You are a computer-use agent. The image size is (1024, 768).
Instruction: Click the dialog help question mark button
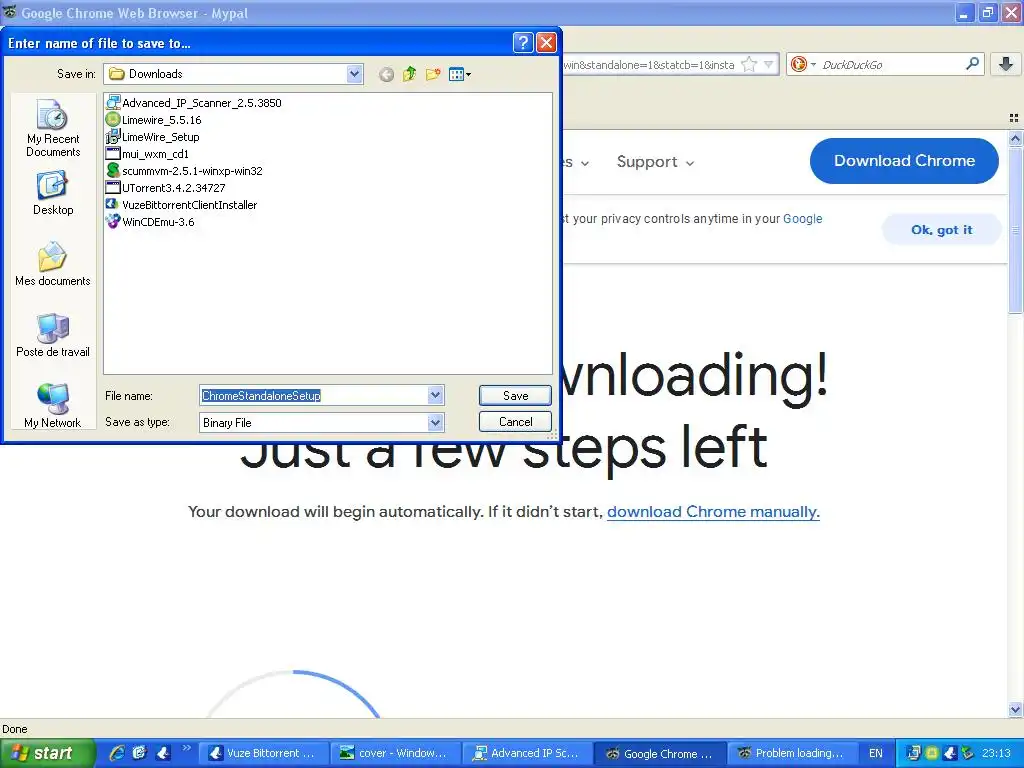[523, 42]
